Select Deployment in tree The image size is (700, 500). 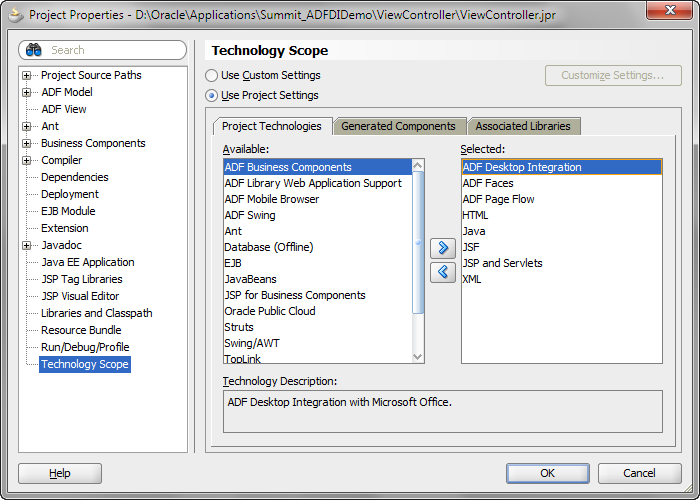click(70, 194)
